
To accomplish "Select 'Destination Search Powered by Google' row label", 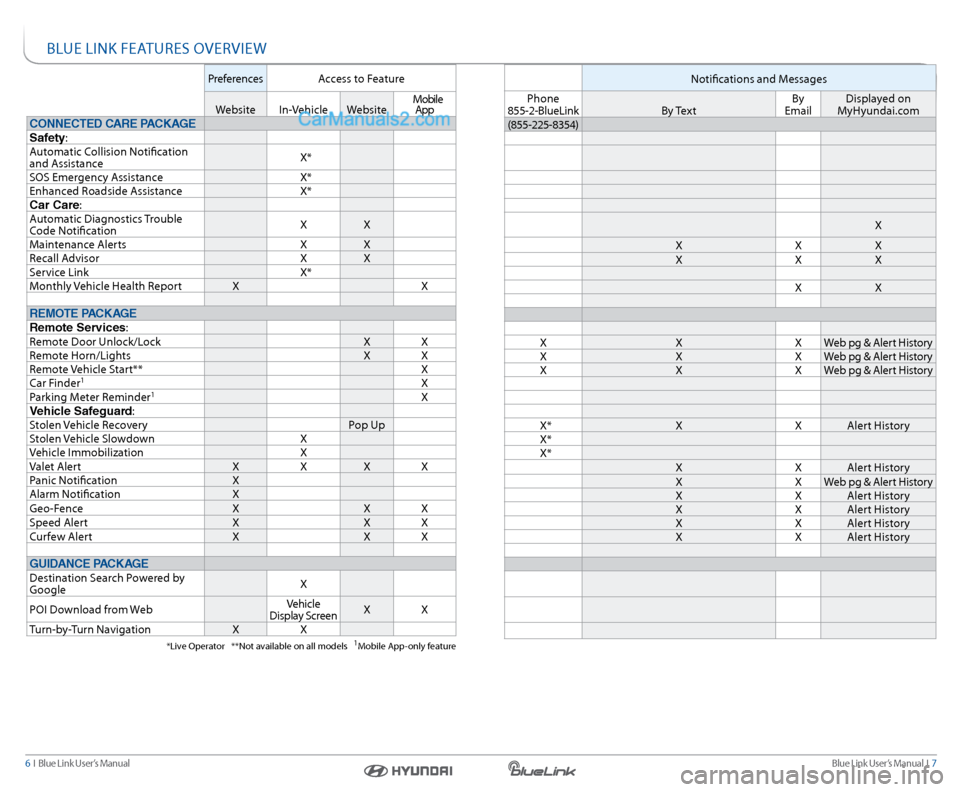I will tap(107, 584).
